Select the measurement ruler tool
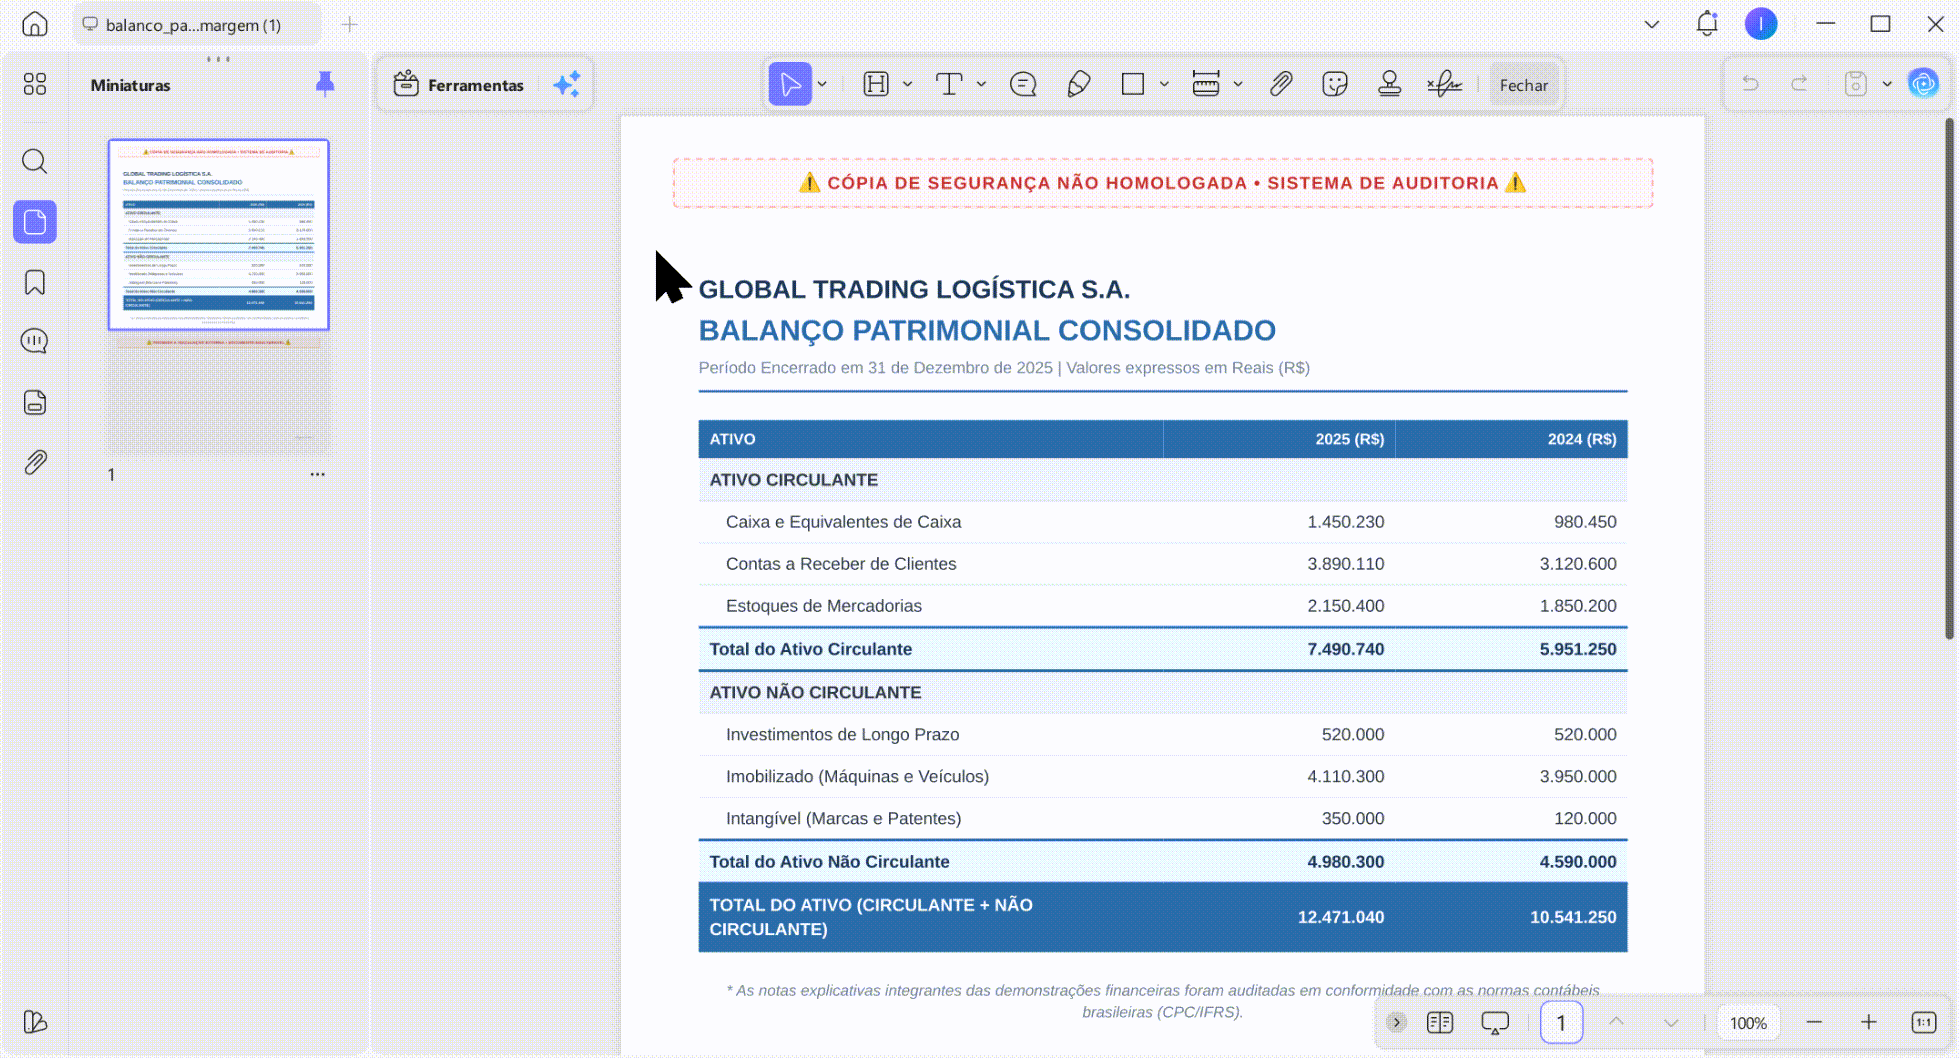Viewport: 1960px width, 1058px height. (x=1206, y=84)
